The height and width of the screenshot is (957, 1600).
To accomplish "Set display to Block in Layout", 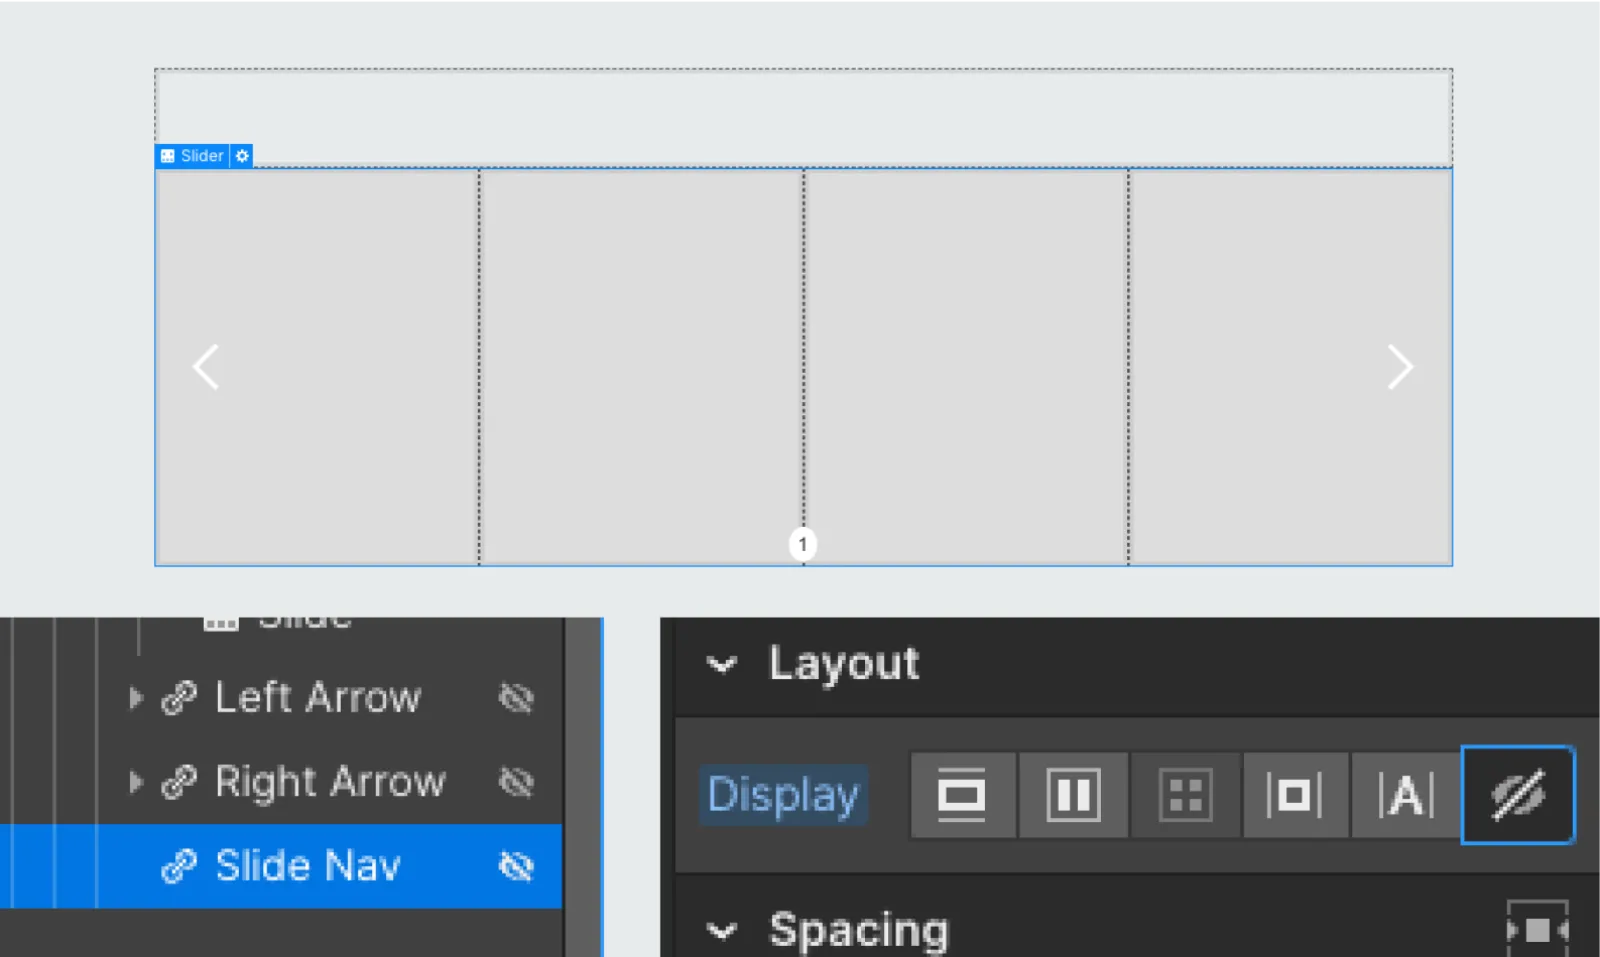I will coord(962,795).
